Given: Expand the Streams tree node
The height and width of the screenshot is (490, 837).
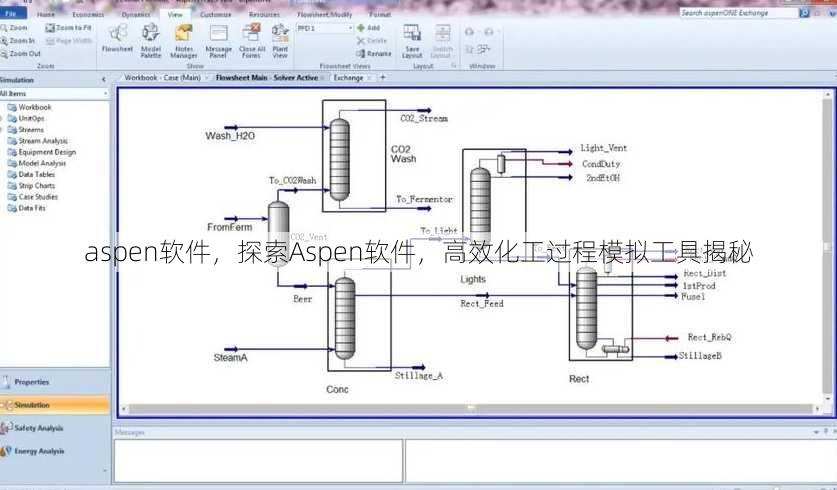Looking at the screenshot, I should [2, 130].
